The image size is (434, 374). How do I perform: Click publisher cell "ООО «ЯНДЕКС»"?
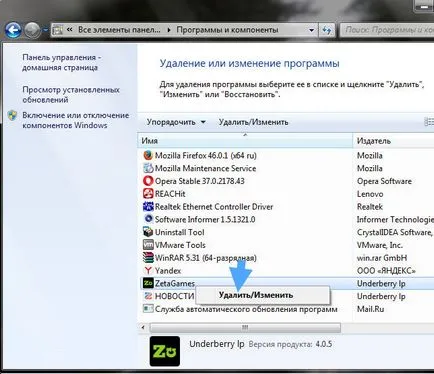click(x=386, y=270)
